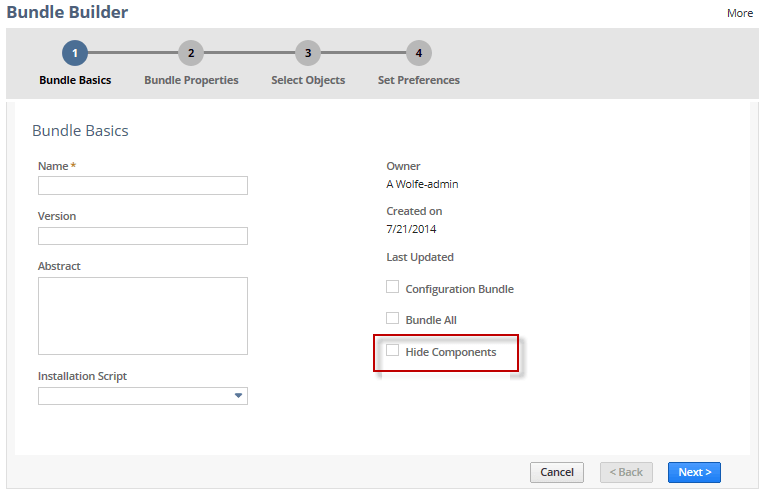Focus the Name input field
This screenshot has width=762, height=492.
[143, 185]
